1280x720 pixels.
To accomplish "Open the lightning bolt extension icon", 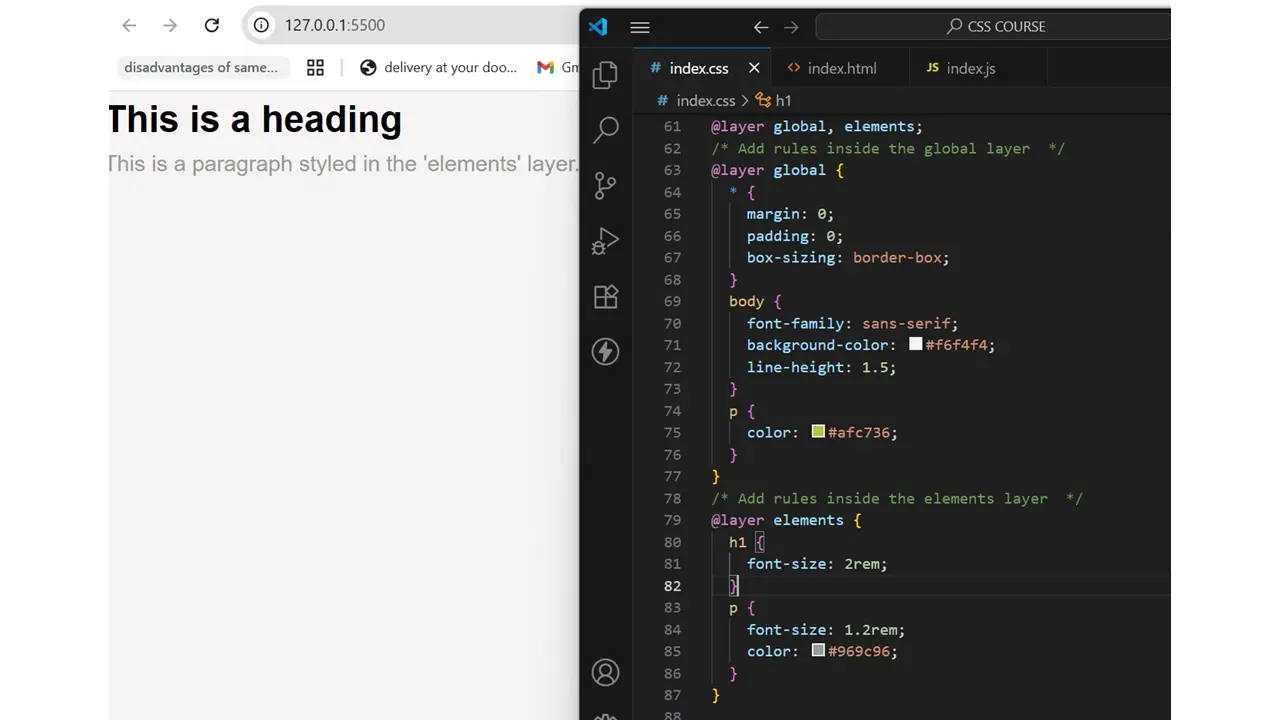I will click(x=605, y=352).
